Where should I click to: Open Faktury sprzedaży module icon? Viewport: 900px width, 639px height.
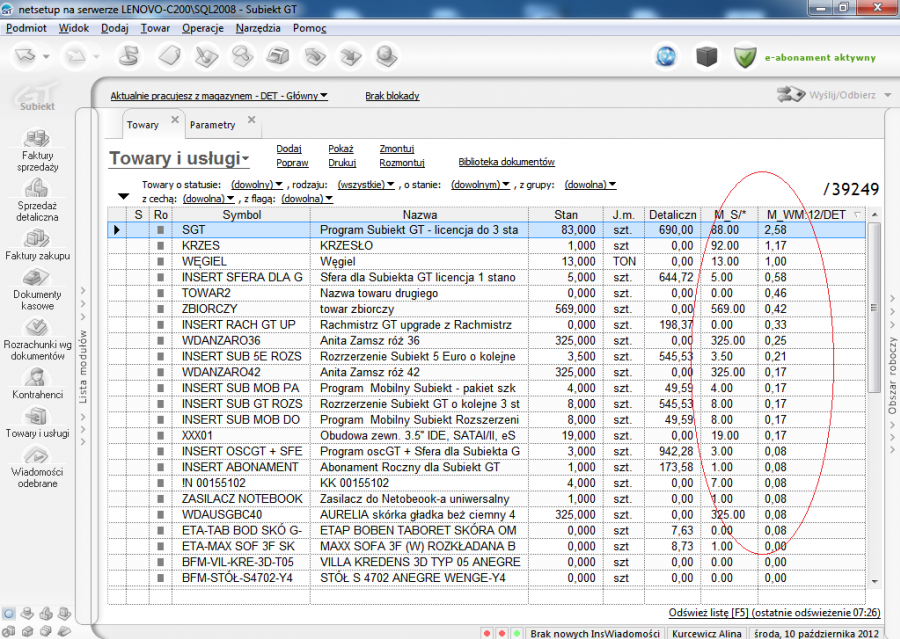(37, 138)
